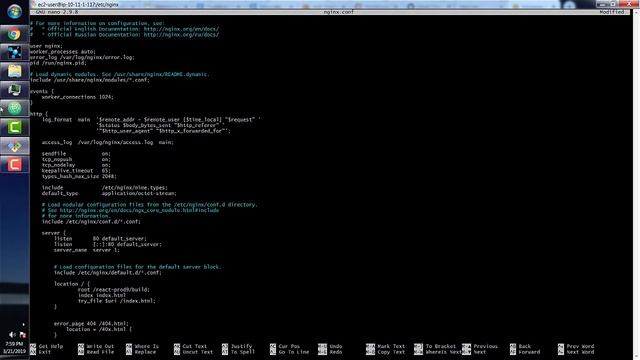640x360 pixels.
Task: Click the 'Where Is' nano shortcut
Action: (x=146, y=346)
